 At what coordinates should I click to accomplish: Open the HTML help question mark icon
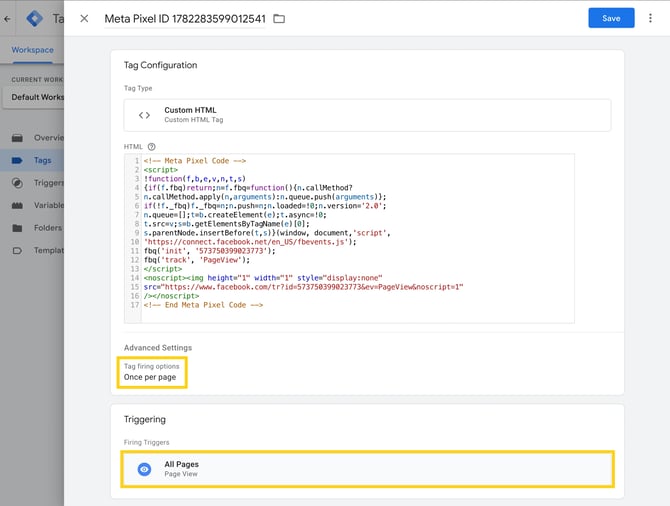point(151,147)
